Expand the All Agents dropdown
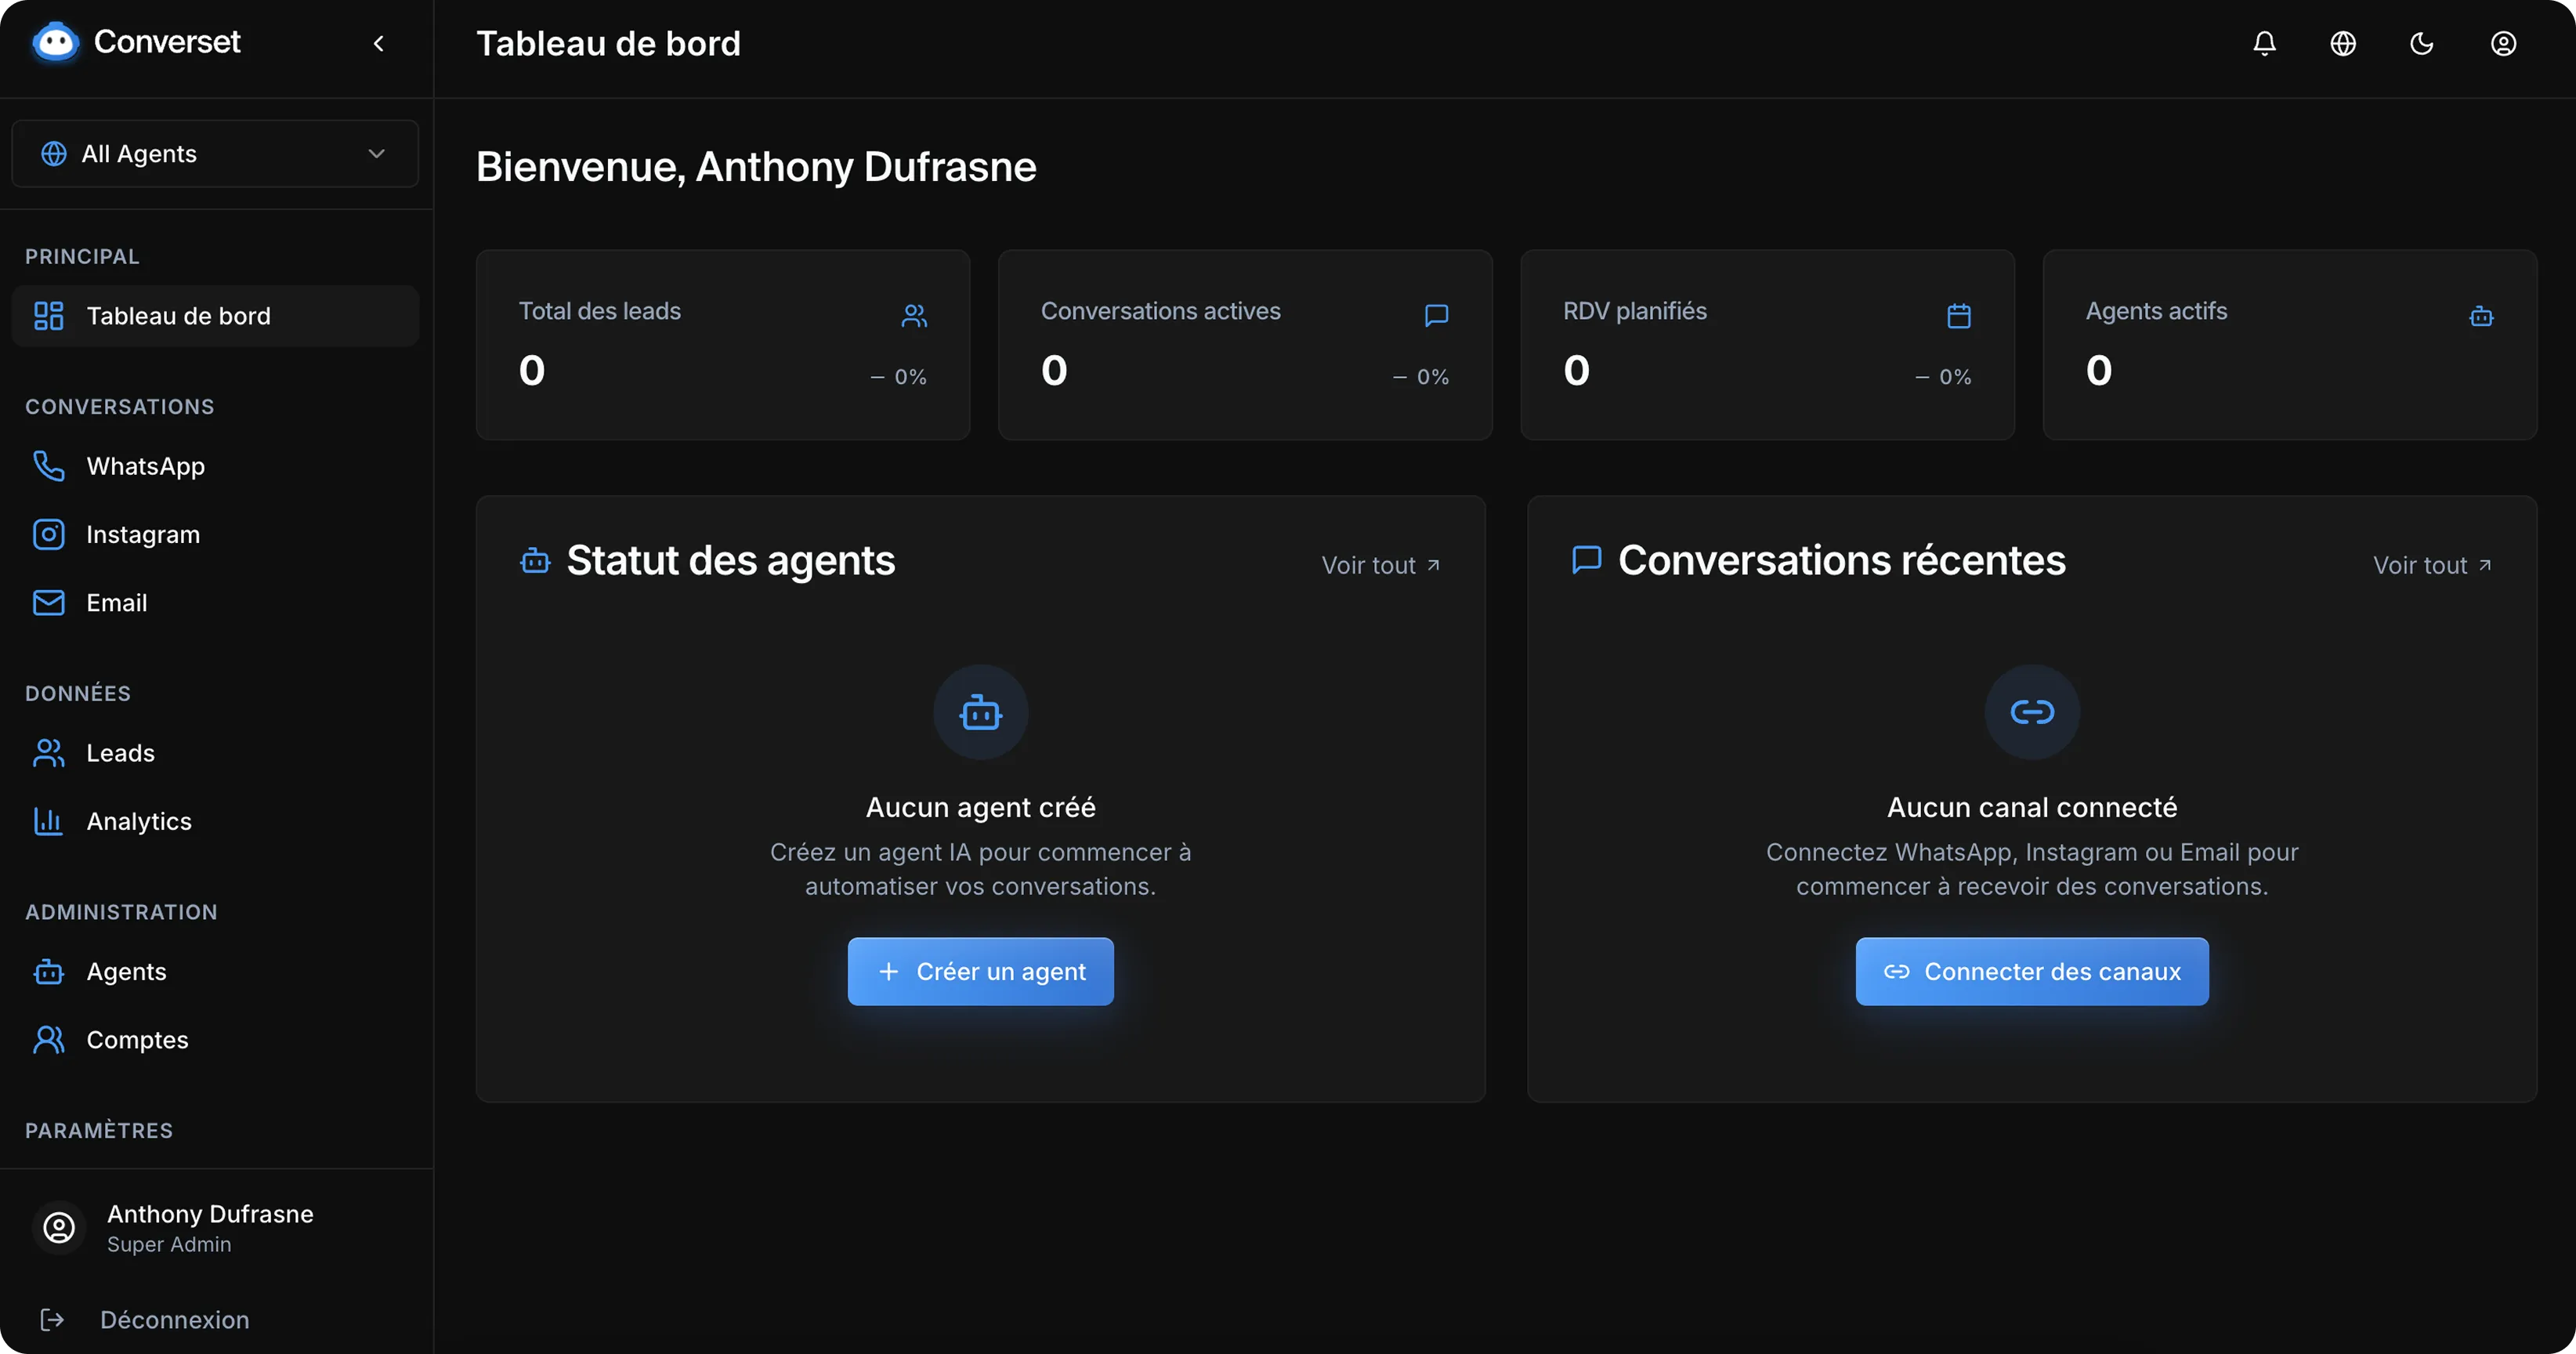Image resolution: width=2576 pixels, height=1354 pixels. click(215, 154)
